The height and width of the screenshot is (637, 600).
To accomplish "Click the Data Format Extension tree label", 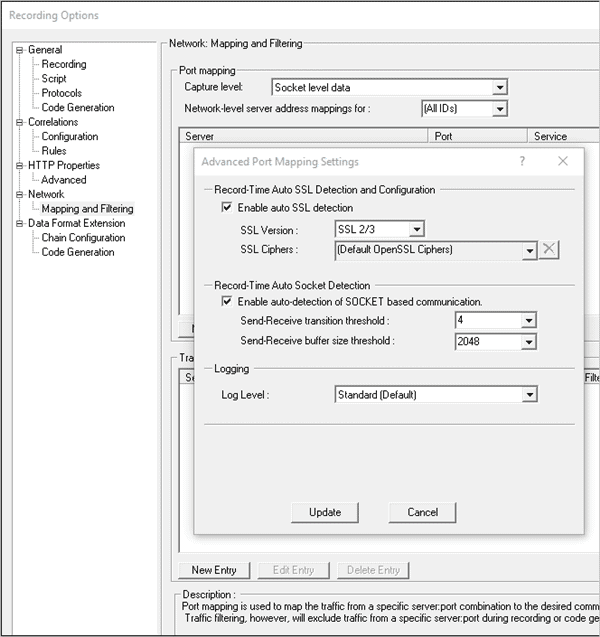I will click(x=76, y=223).
